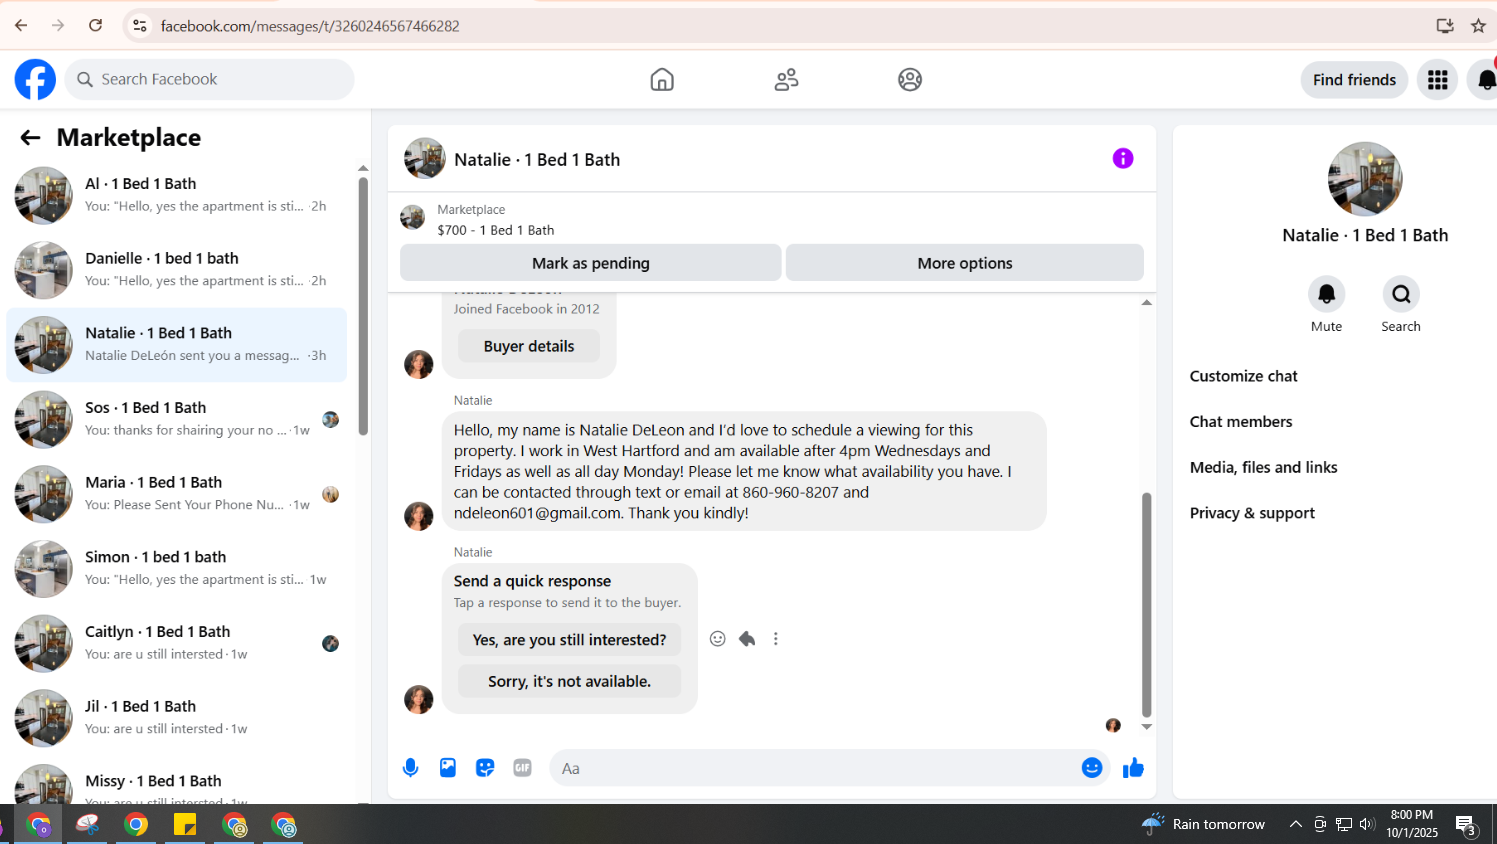Image resolution: width=1497 pixels, height=844 pixels.
Task: Bookmark this page with the star icon
Action: tap(1478, 26)
